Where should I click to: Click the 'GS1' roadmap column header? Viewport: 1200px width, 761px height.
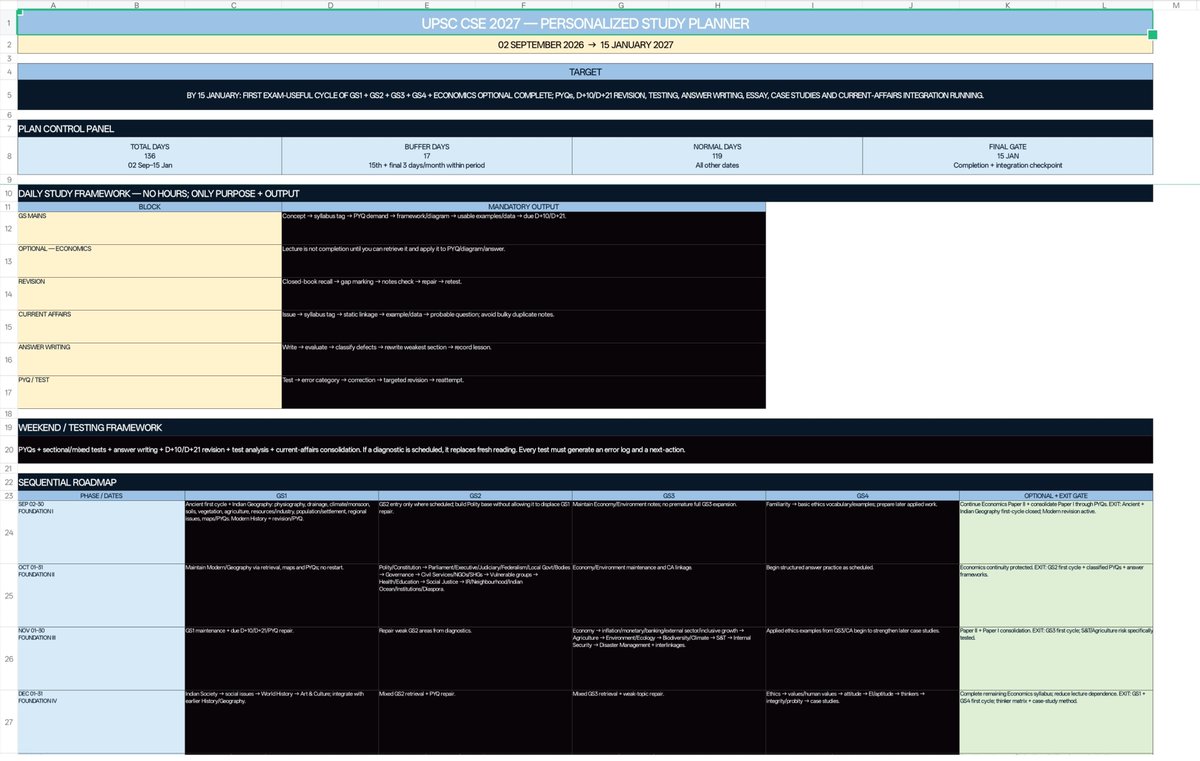click(x=281, y=495)
